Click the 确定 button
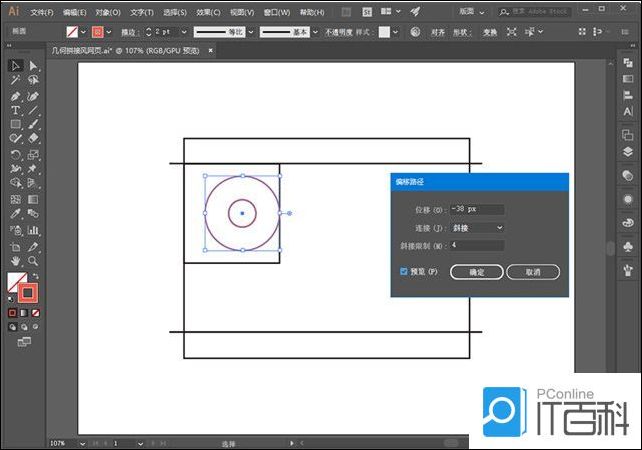 pos(476,272)
